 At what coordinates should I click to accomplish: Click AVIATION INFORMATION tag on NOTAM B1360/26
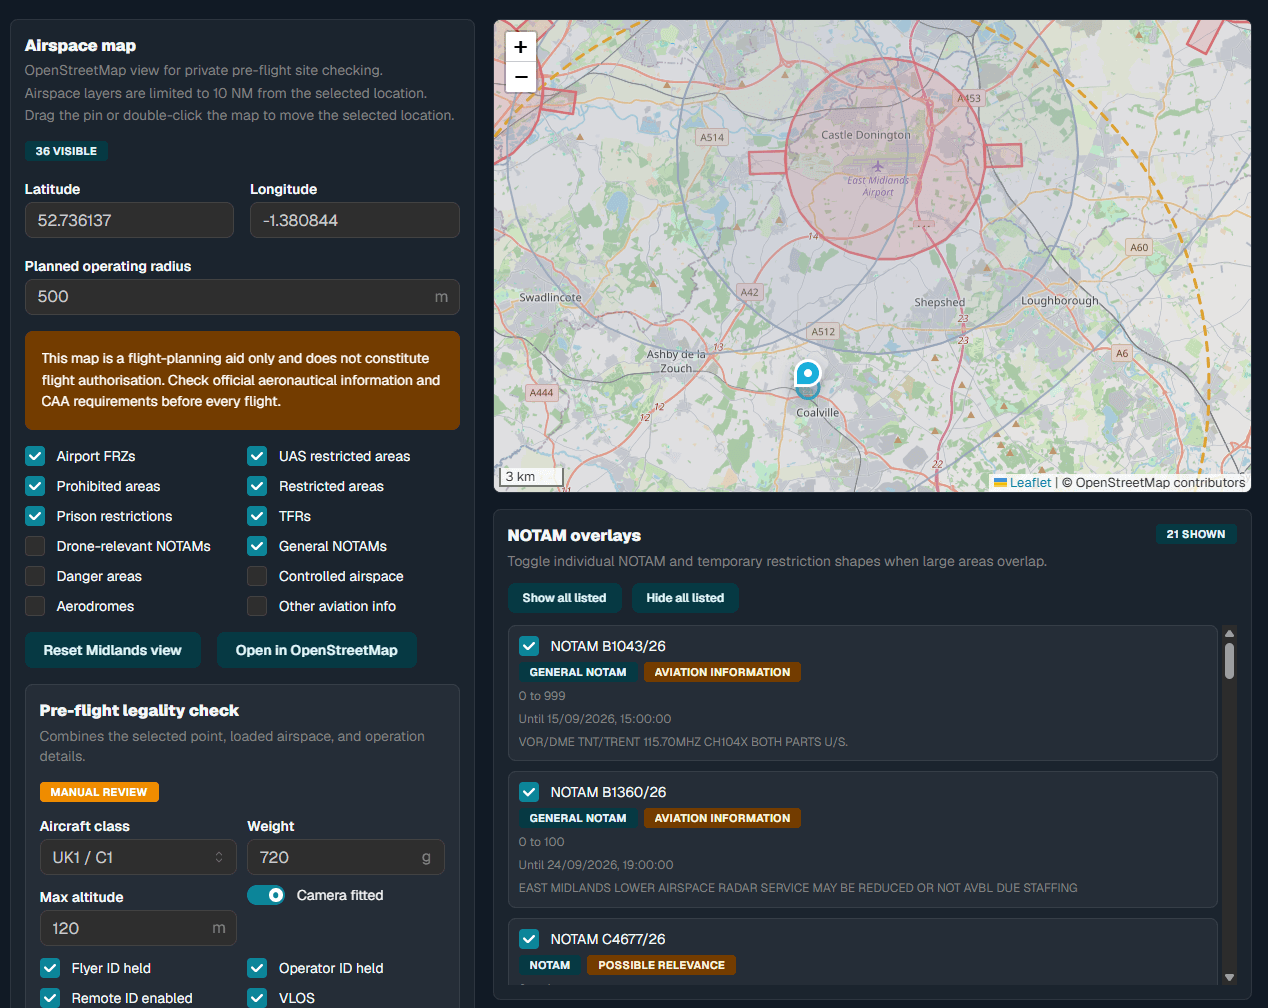pyautogui.click(x=722, y=818)
